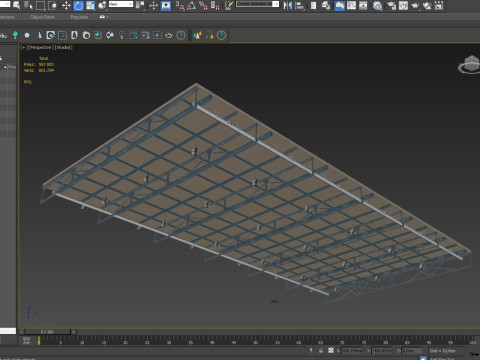Open the Perspective viewport label menu

click(x=40, y=47)
